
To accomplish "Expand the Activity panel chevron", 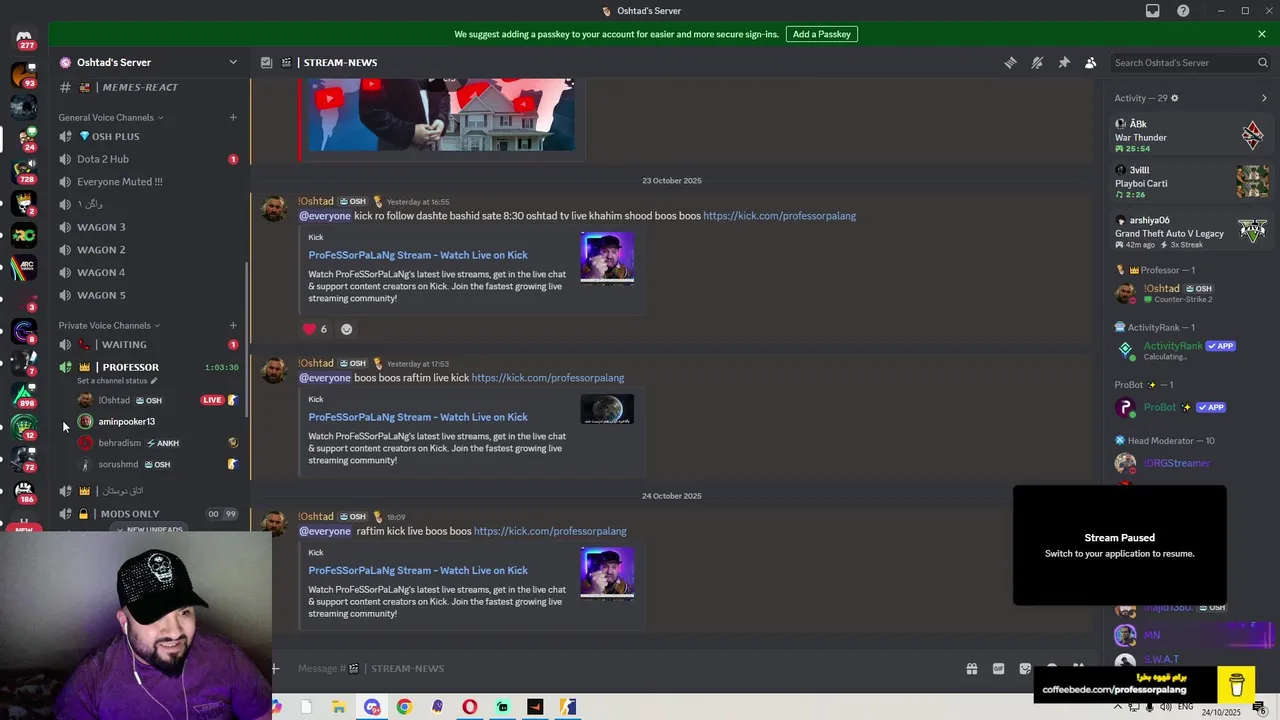I will [1264, 98].
